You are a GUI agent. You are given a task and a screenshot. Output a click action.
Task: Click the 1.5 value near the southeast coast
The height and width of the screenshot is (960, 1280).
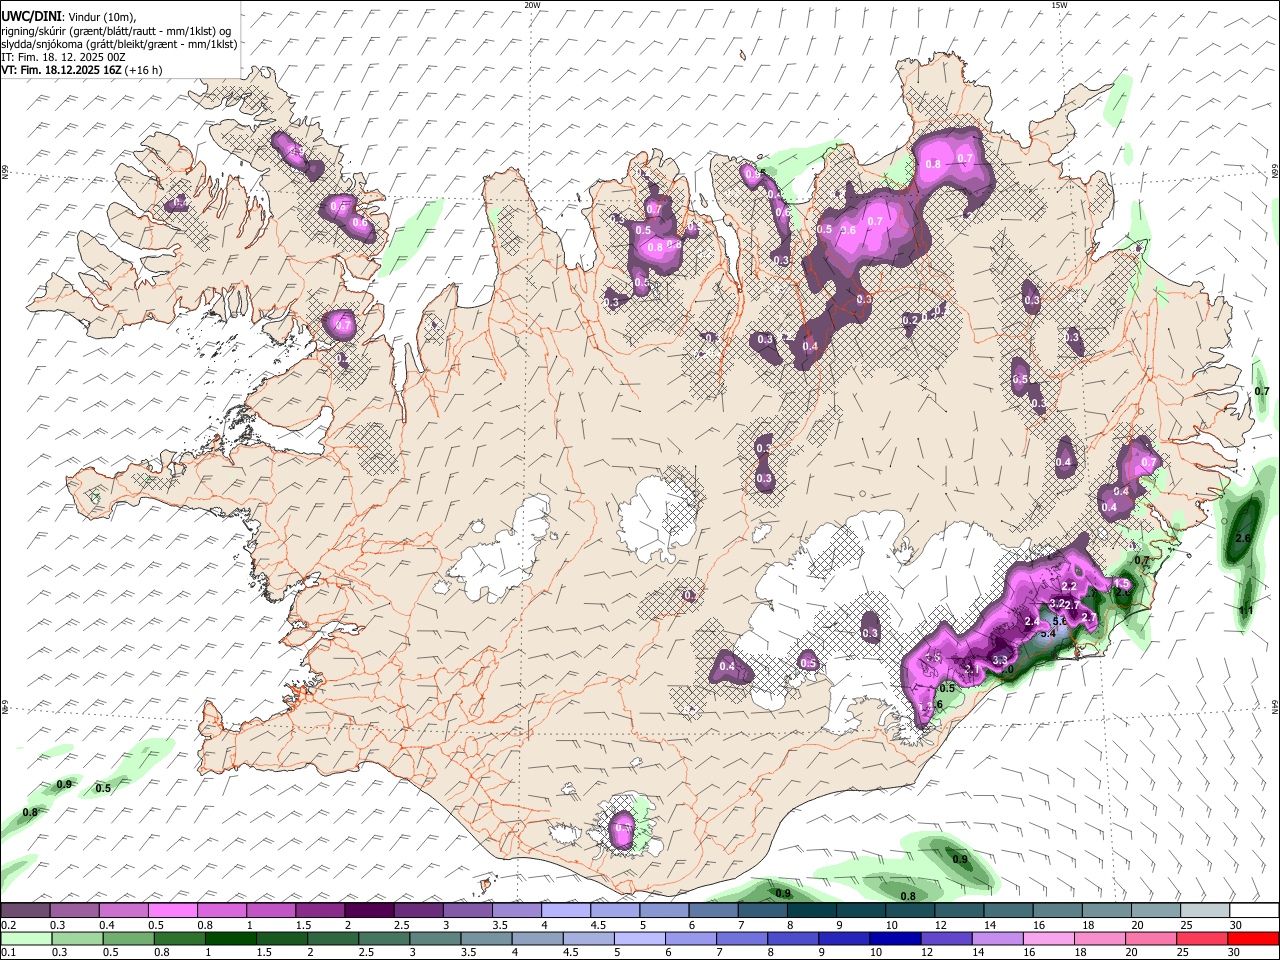pyautogui.click(x=1122, y=584)
